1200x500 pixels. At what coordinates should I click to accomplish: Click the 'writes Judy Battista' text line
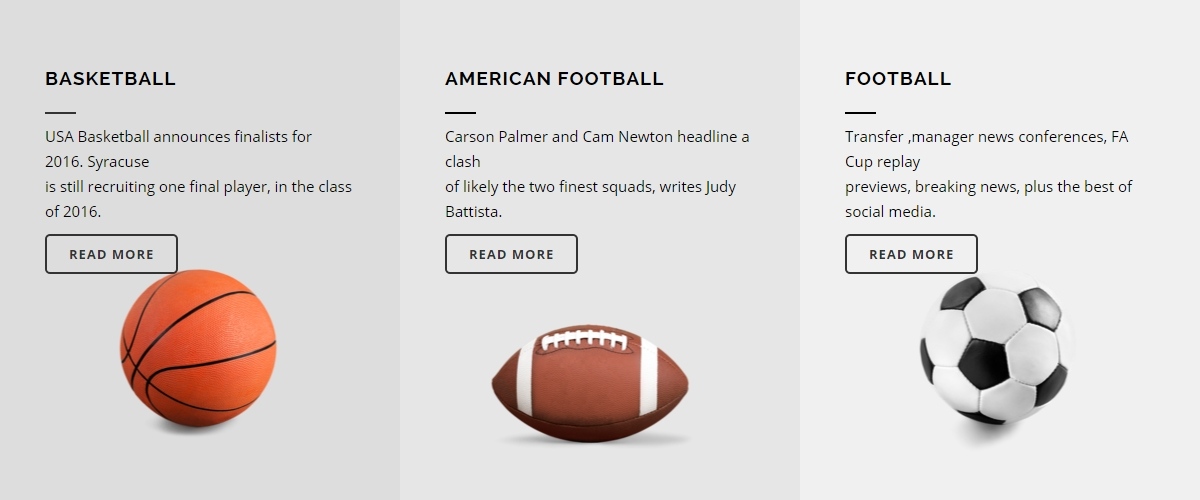pyautogui.click(x=590, y=187)
